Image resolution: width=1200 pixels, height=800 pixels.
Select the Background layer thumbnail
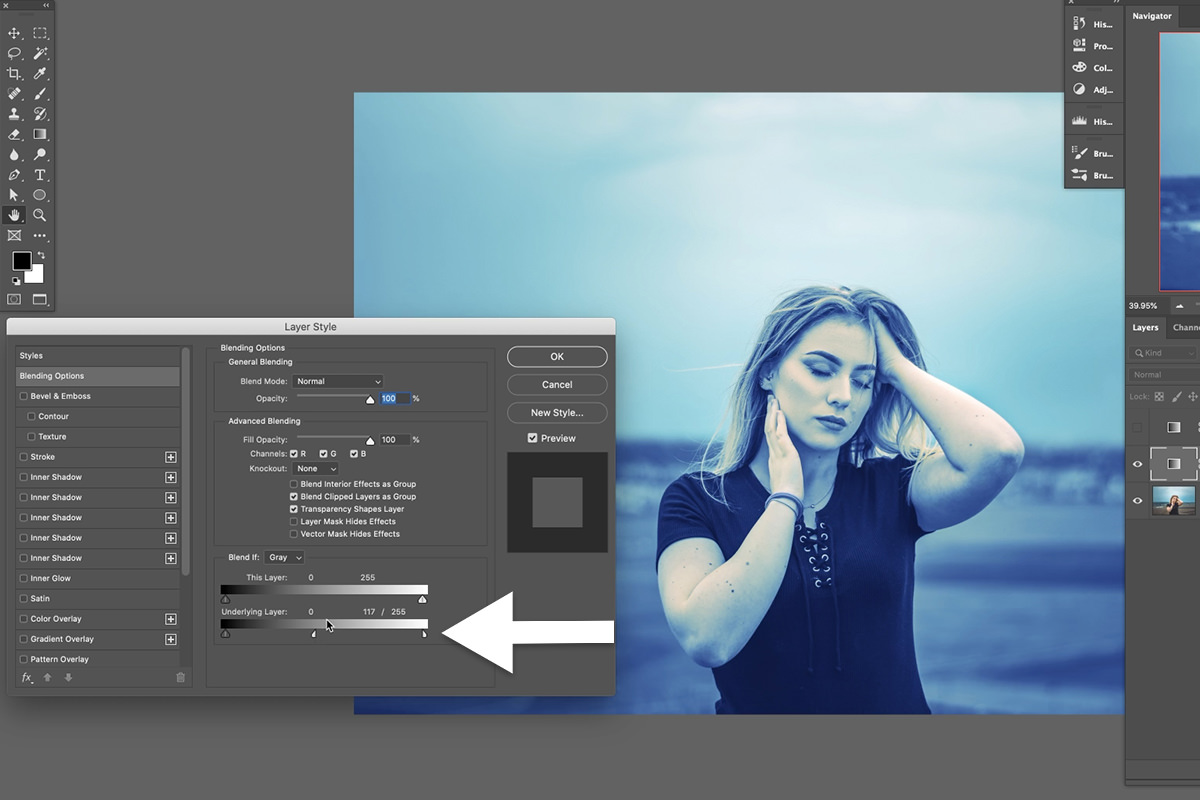[1173, 501]
